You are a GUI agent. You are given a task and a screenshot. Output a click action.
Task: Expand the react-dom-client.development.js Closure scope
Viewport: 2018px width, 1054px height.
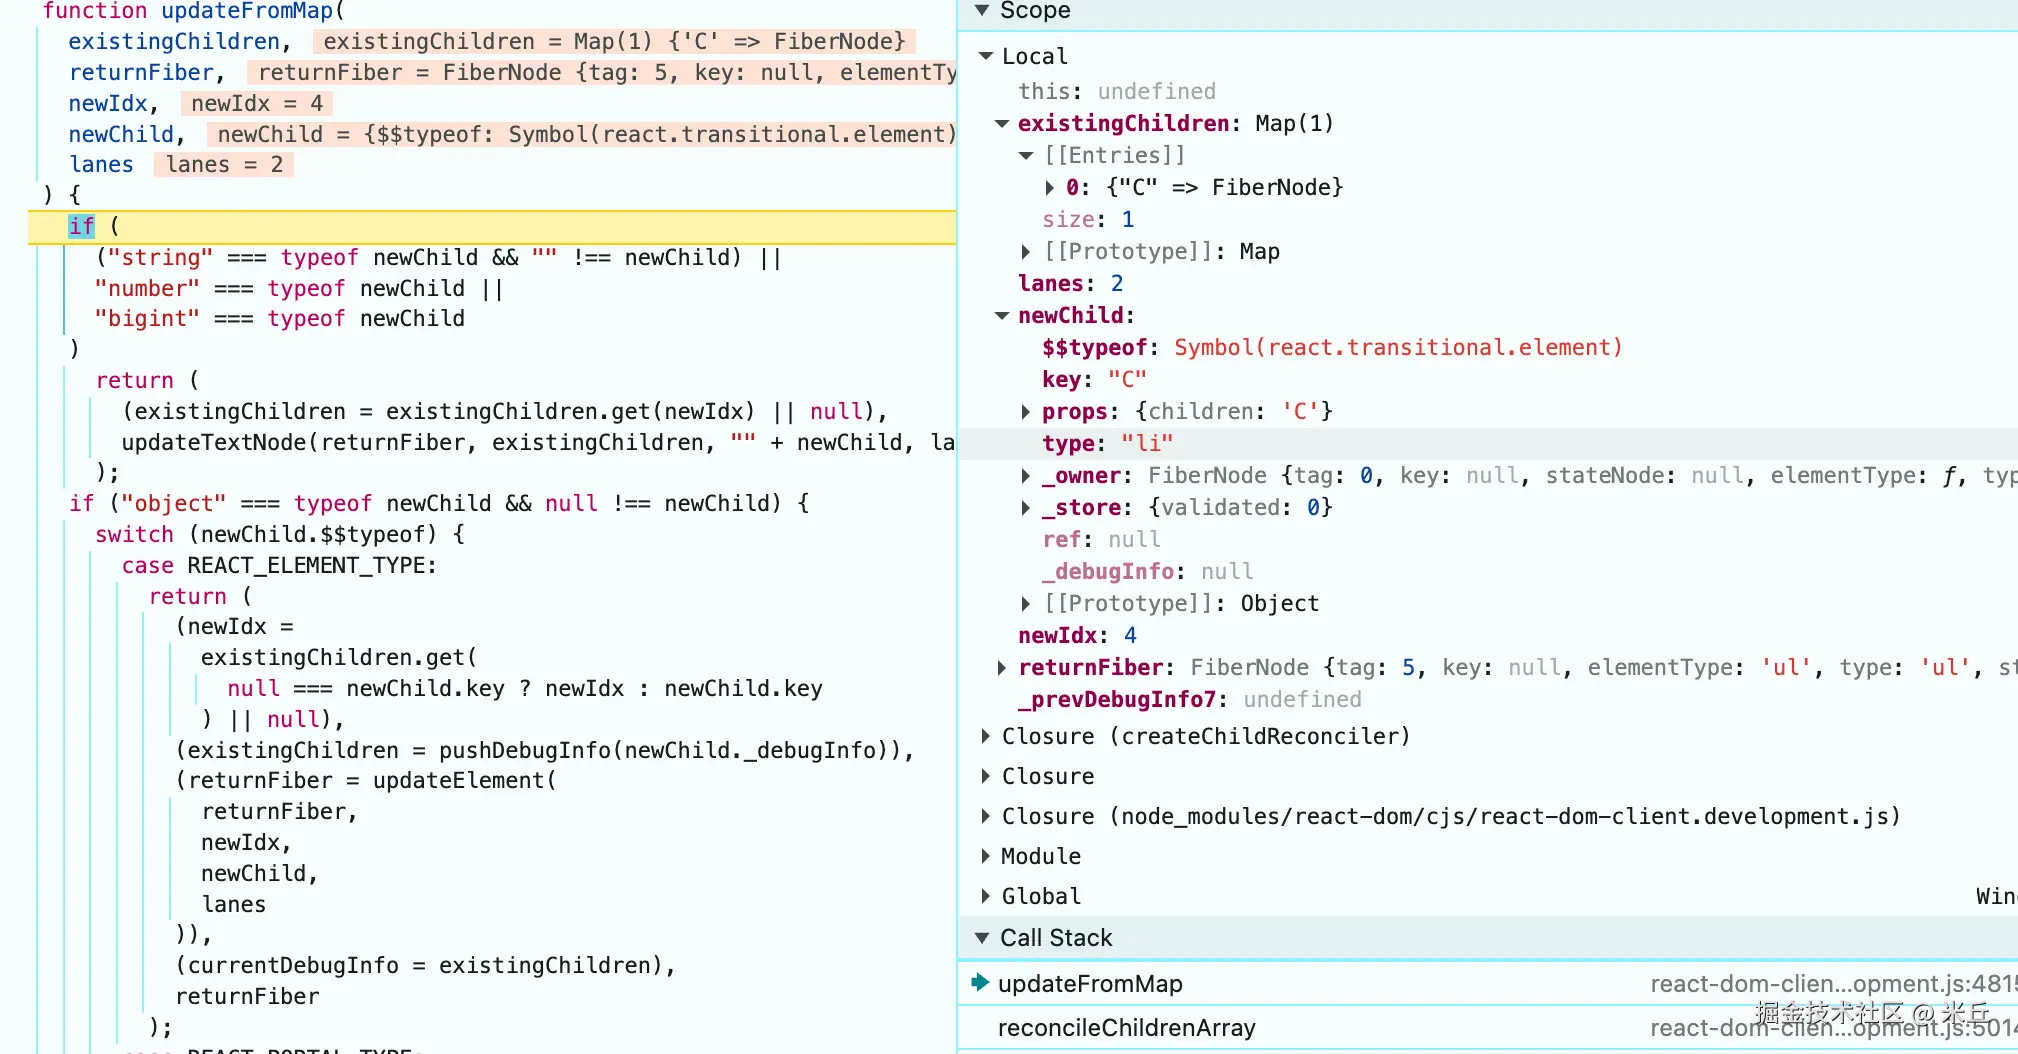pyautogui.click(x=986, y=816)
